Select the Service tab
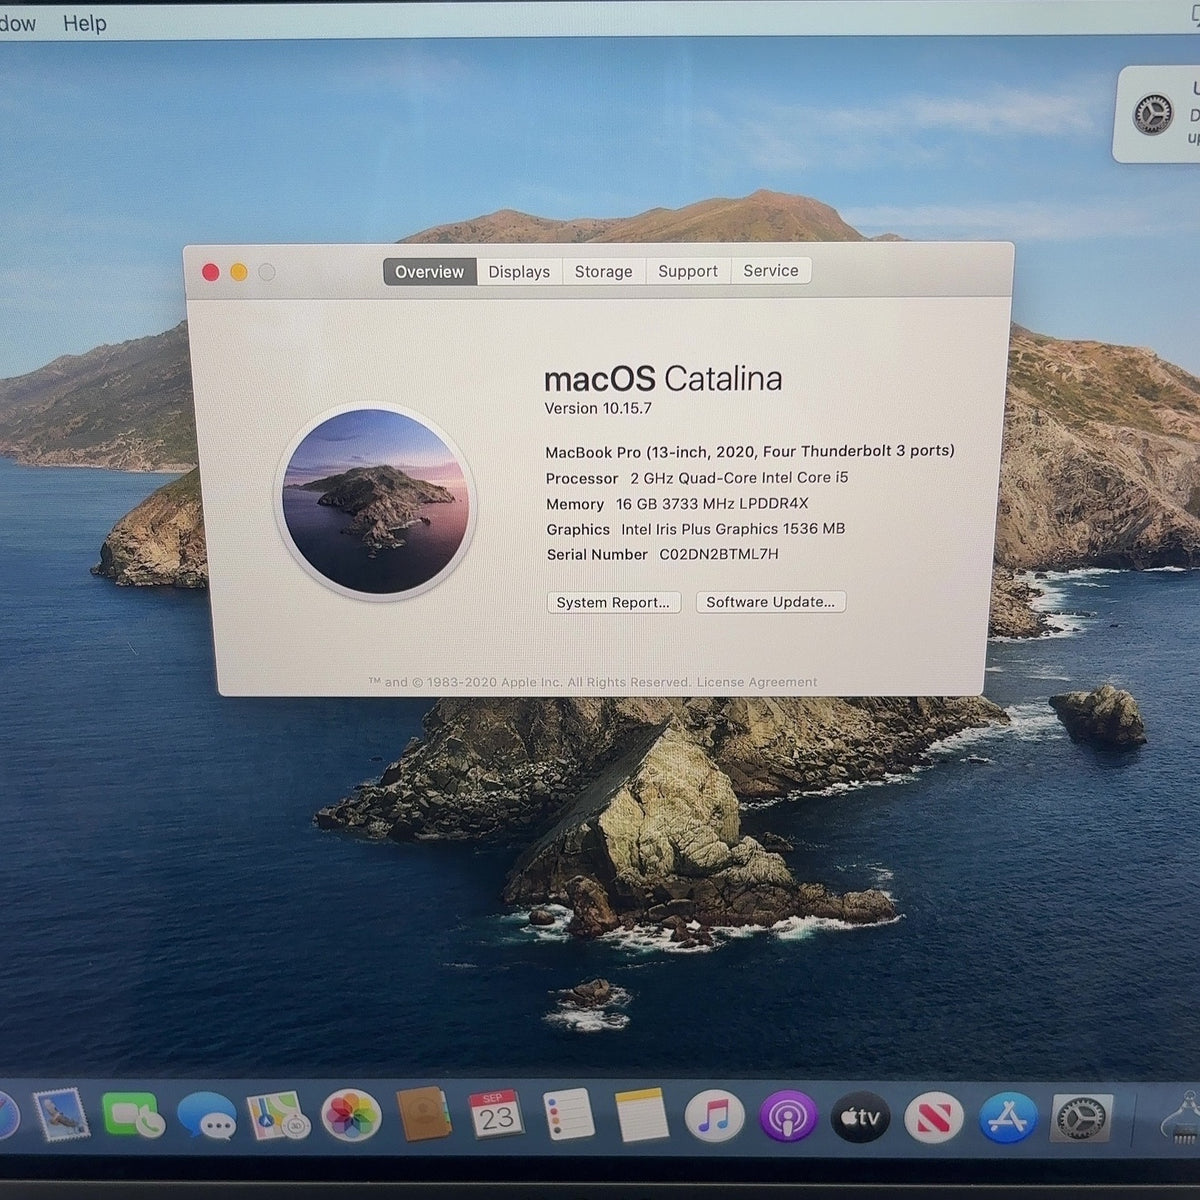 pyautogui.click(x=771, y=270)
